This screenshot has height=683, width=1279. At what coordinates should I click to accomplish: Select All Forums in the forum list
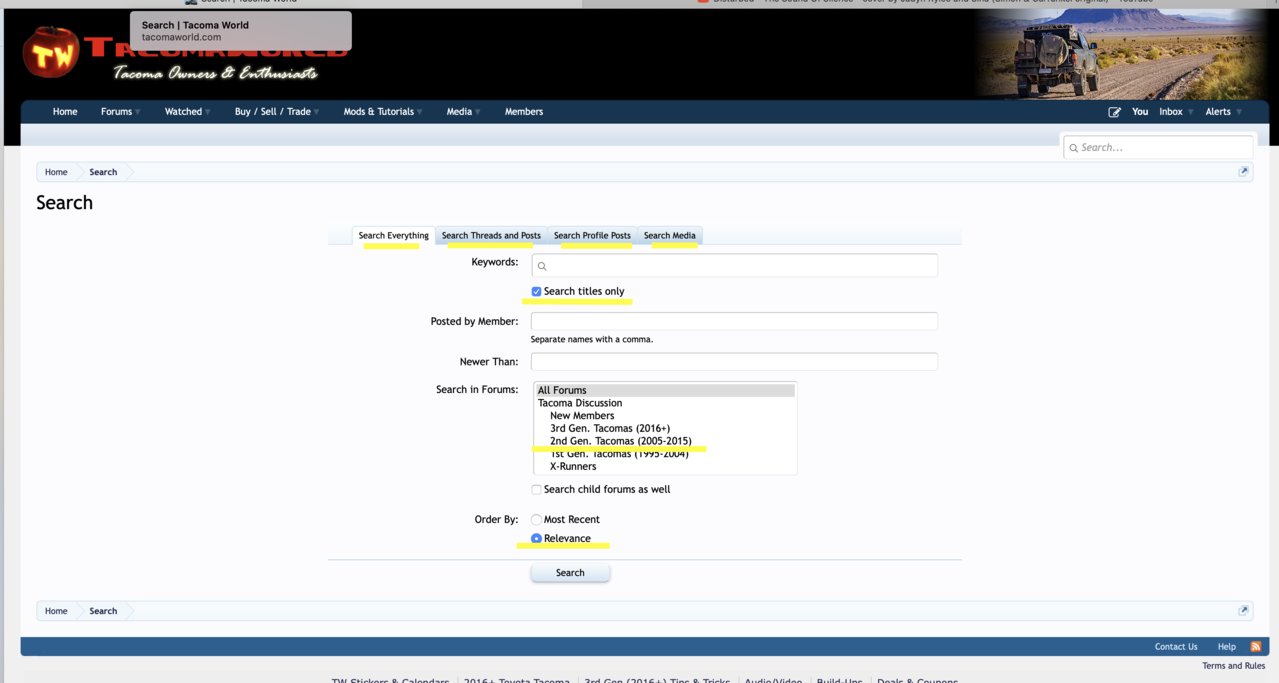click(x=665, y=391)
